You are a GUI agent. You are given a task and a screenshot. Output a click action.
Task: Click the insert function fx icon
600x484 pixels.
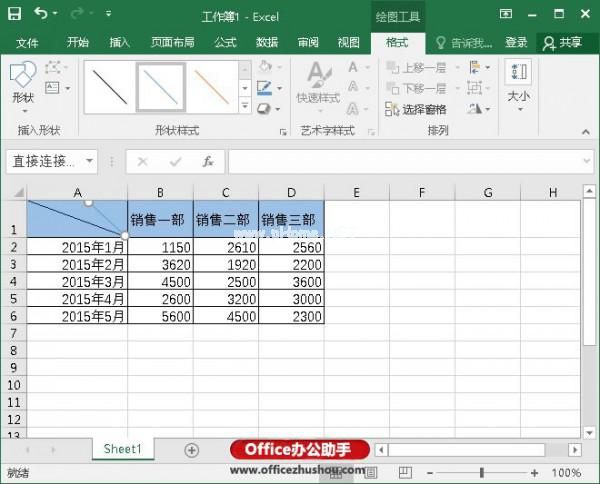(207, 161)
